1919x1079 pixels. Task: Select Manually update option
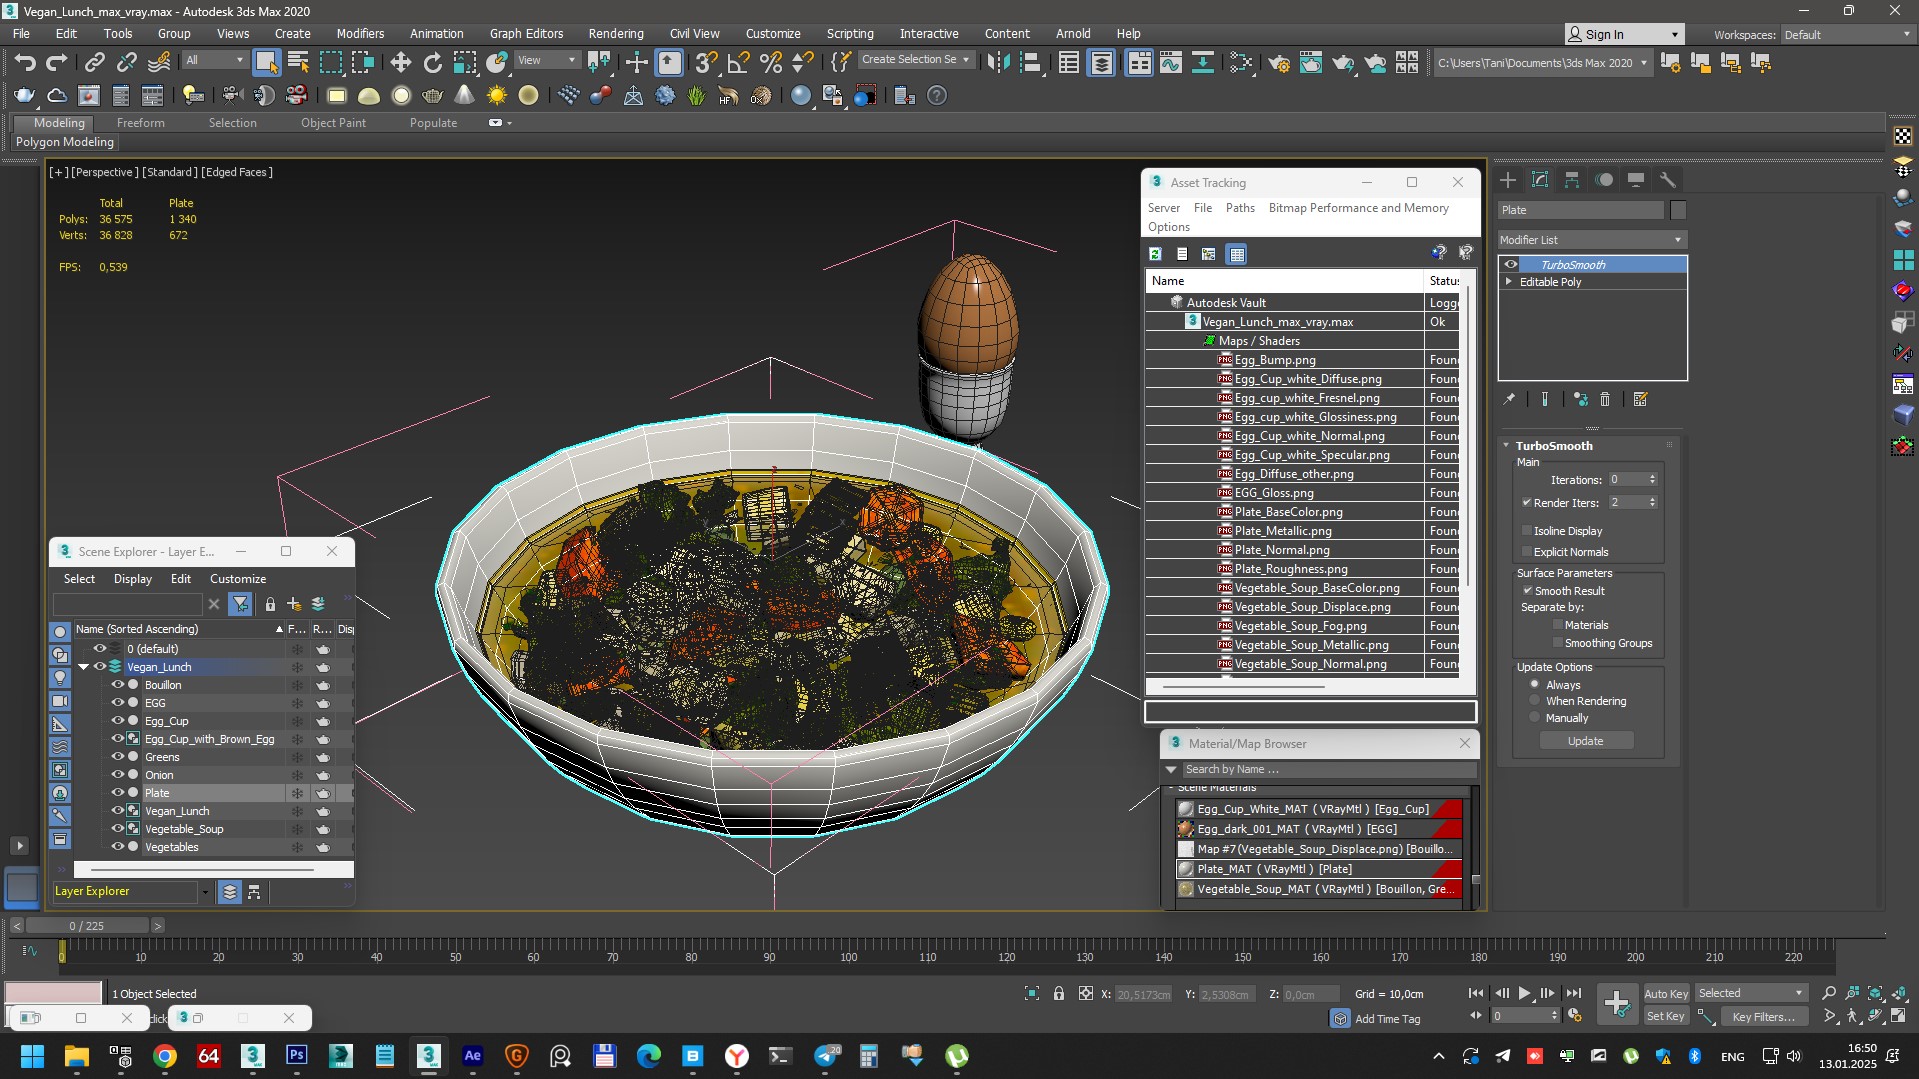pyautogui.click(x=1535, y=718)
